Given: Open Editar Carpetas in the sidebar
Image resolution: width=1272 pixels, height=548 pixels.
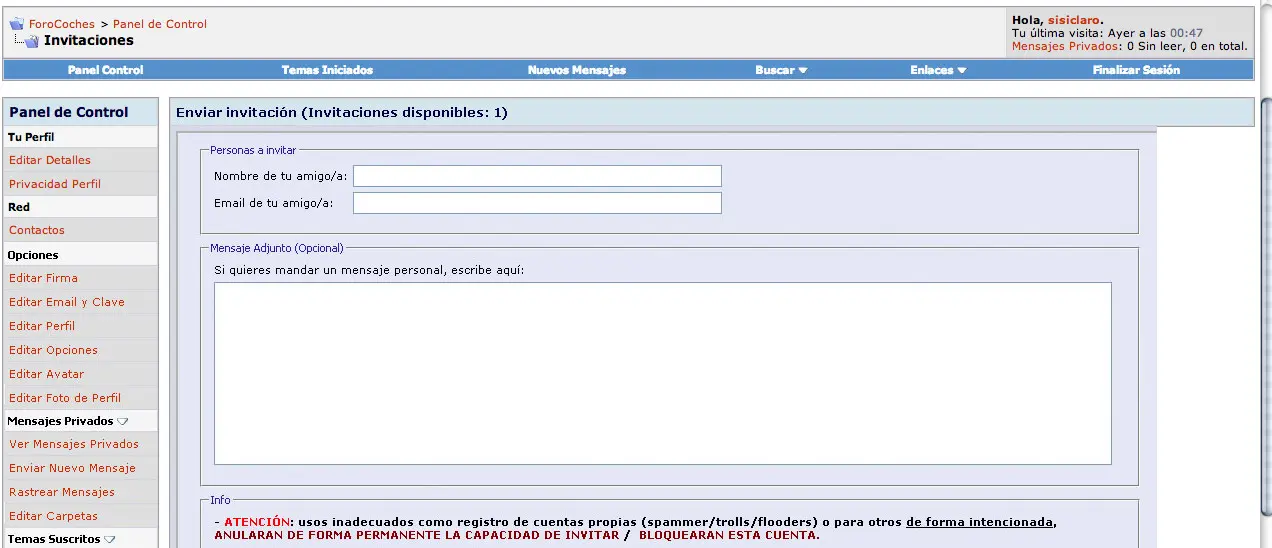Looking at the screenshot, I should point(54,516).
